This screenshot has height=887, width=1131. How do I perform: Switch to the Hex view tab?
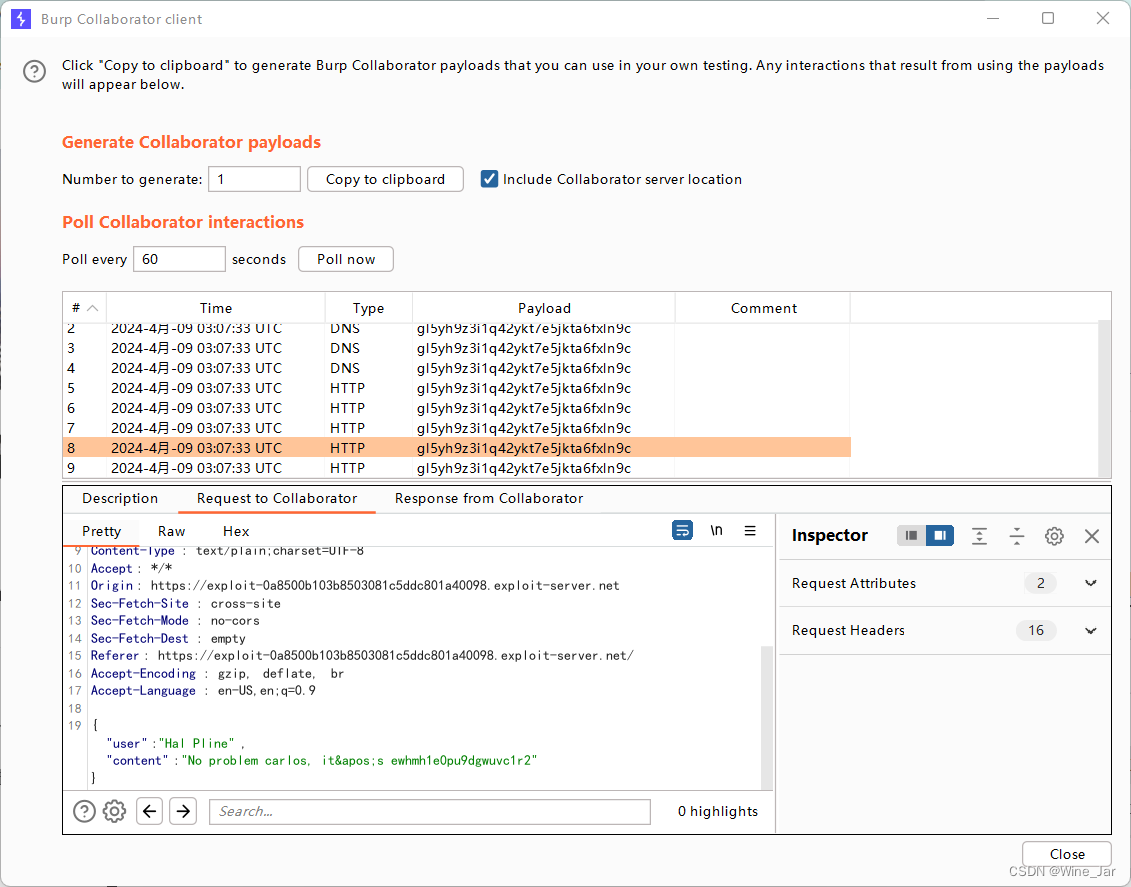point(236,531)
